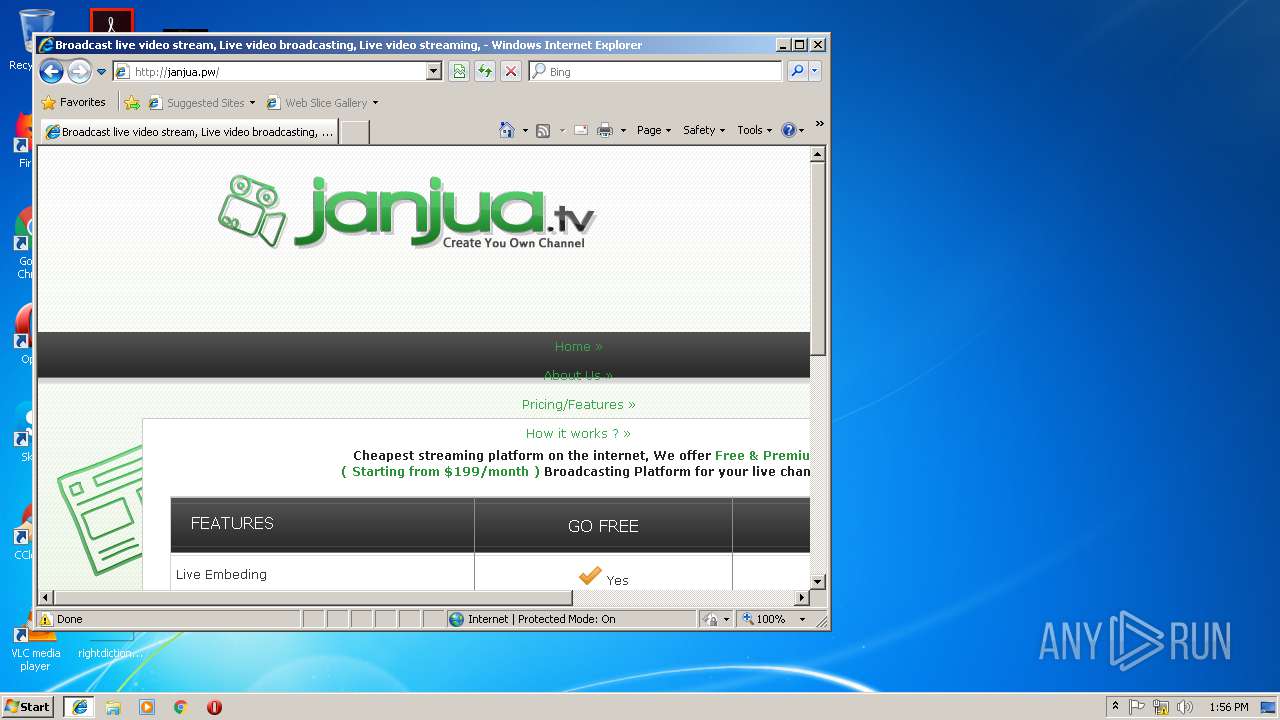Click the vertical scrollbar up arrow
This screenshot has width=1280, height=720.
818,154
